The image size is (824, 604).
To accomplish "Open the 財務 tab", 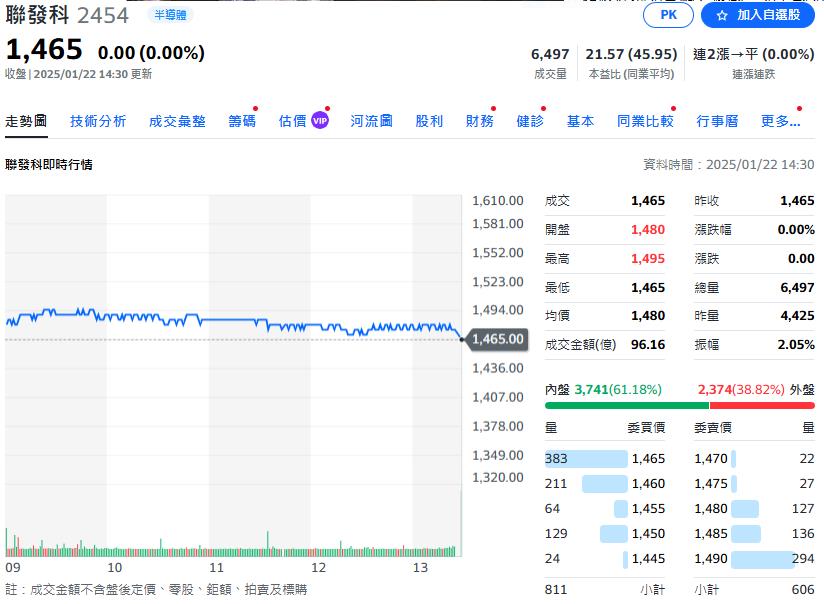I will [x=480, y=121].
